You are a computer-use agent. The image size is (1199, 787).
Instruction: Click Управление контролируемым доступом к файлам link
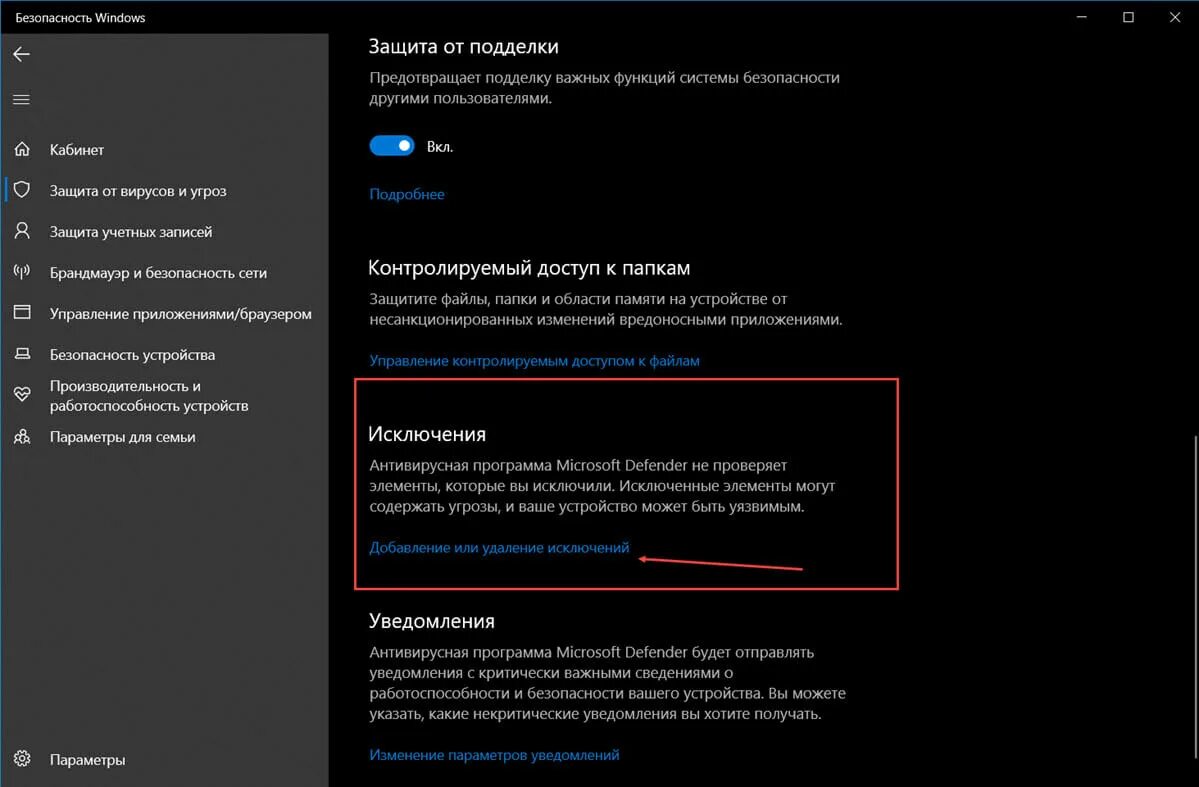coord(535,360)
